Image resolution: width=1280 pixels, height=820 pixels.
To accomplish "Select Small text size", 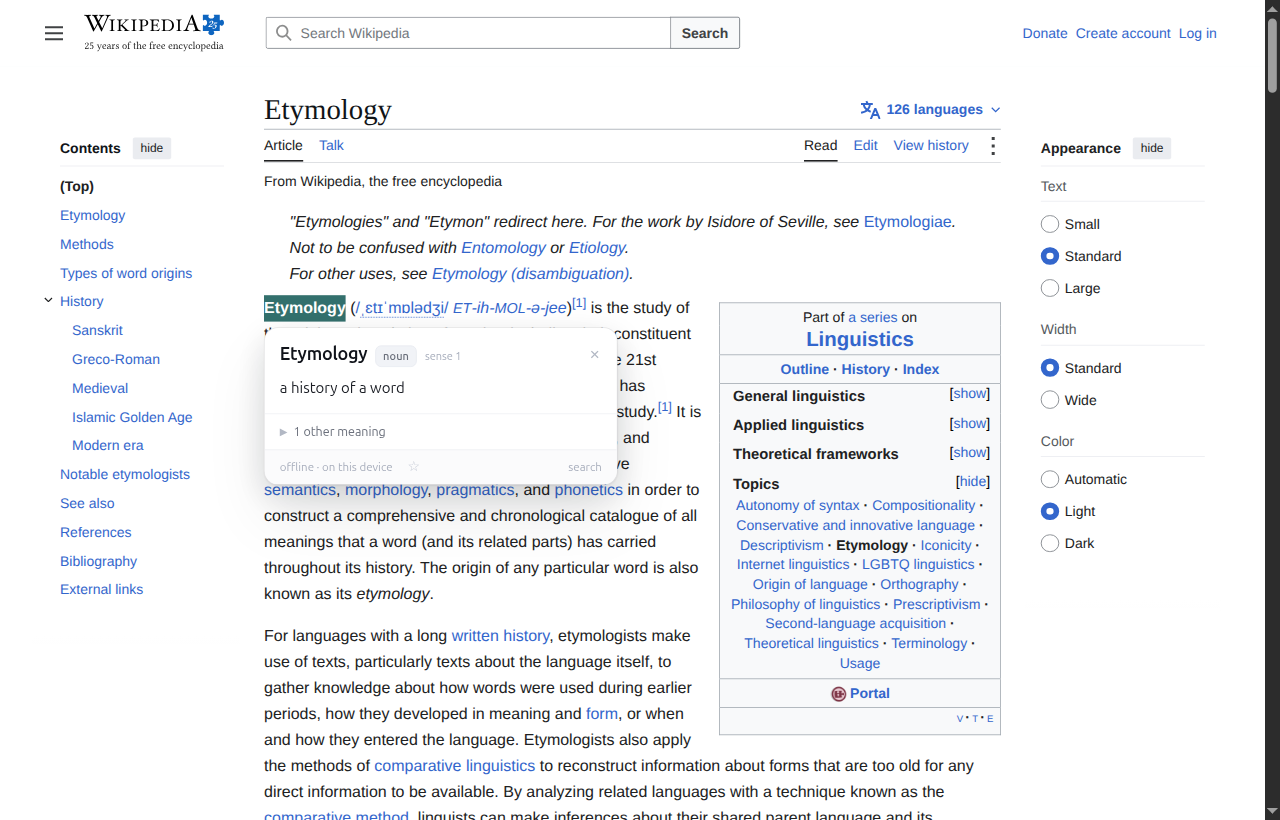I will [x=1050, y=224].
